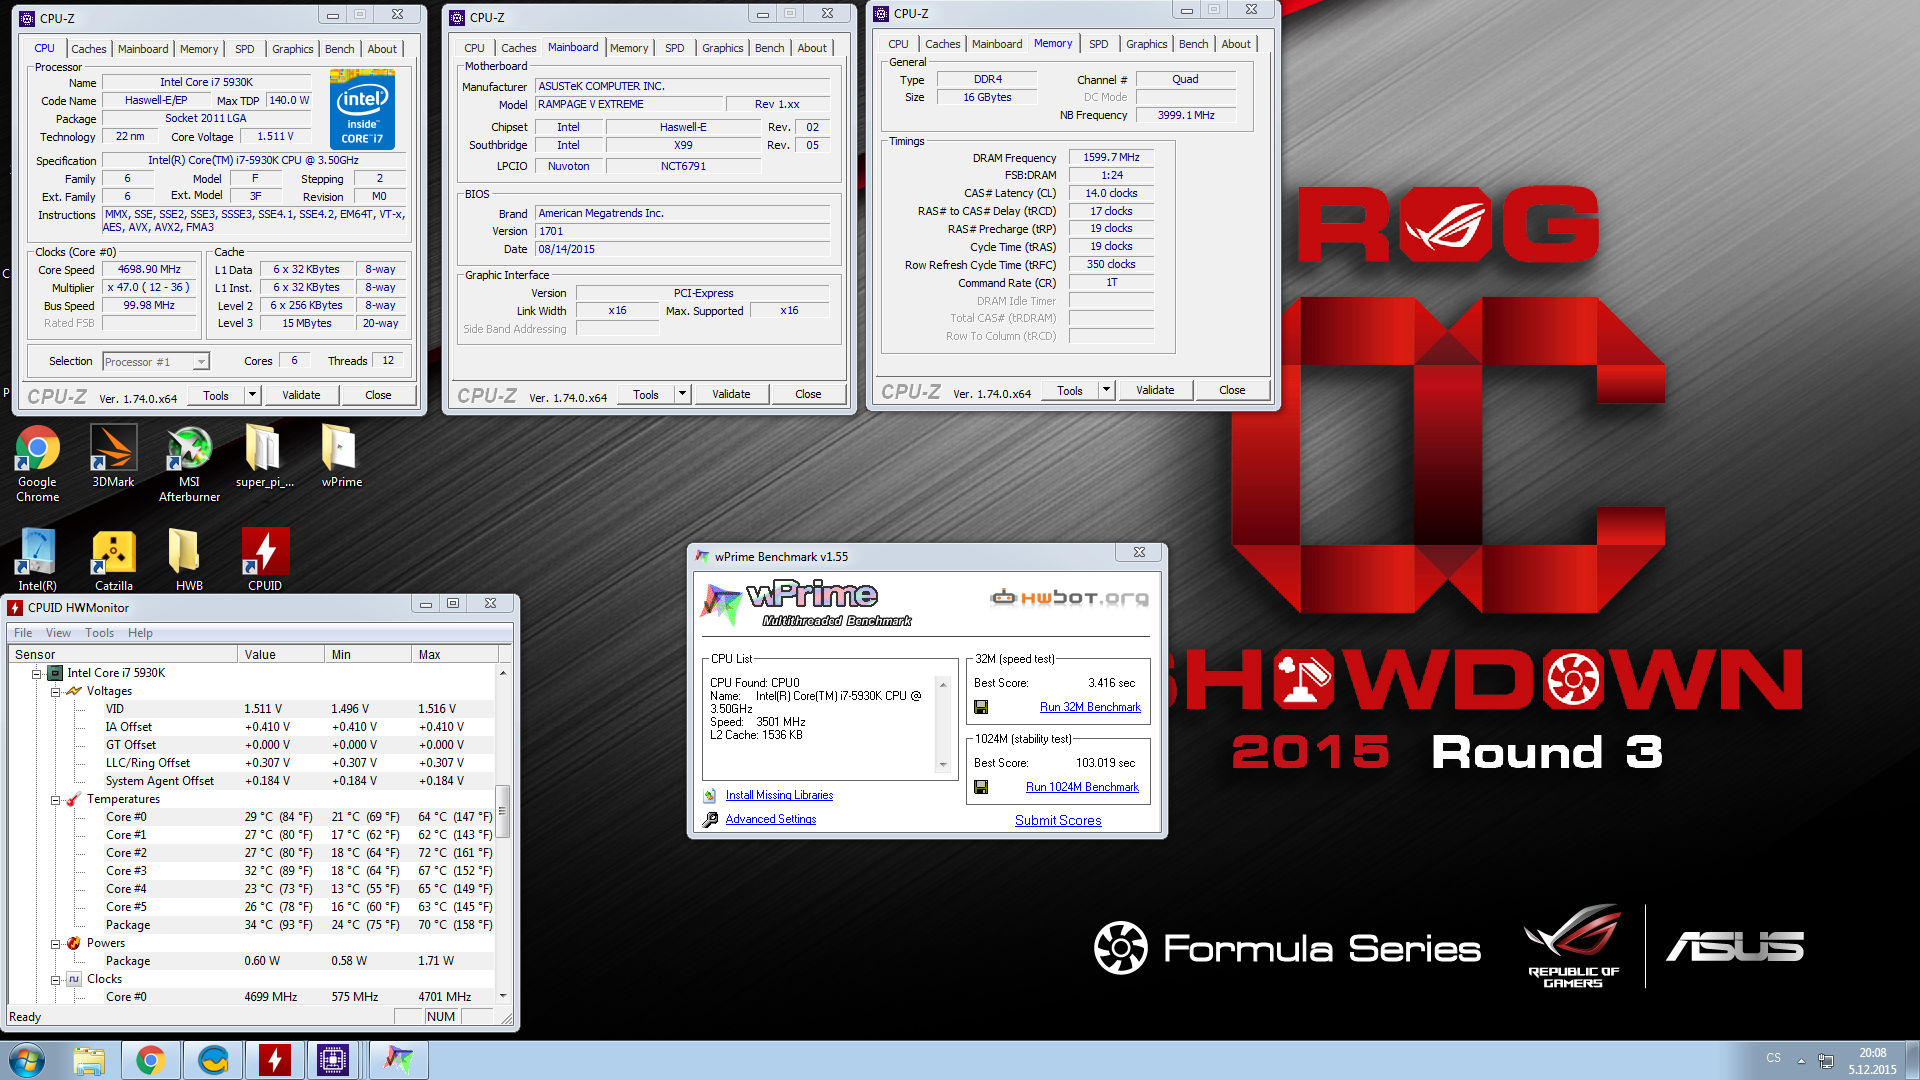Open HWMonitor Tools menu

coord(99,633)
